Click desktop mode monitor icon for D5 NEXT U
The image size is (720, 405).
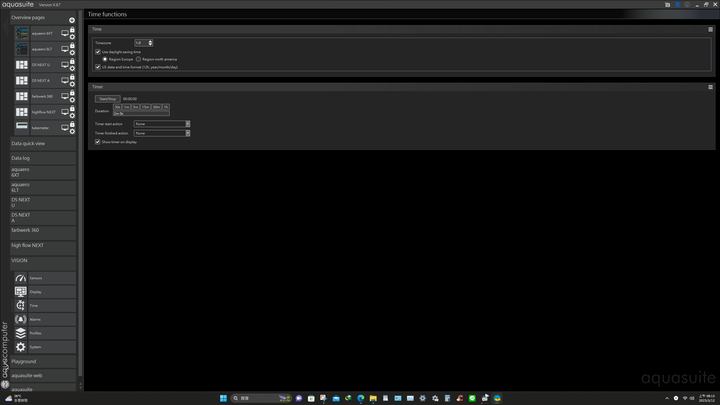point(65,65)
